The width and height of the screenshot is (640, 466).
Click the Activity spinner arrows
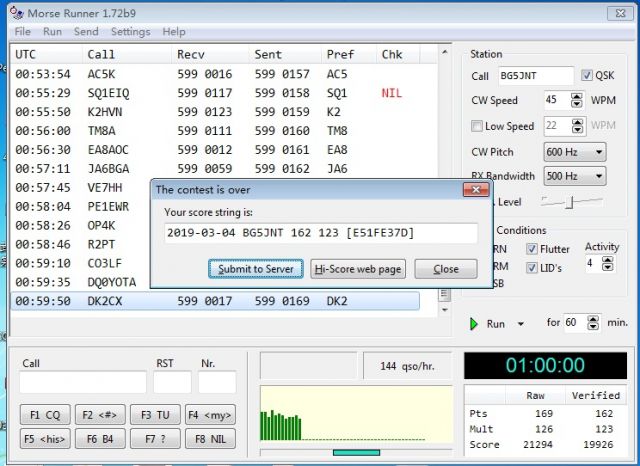607,264
